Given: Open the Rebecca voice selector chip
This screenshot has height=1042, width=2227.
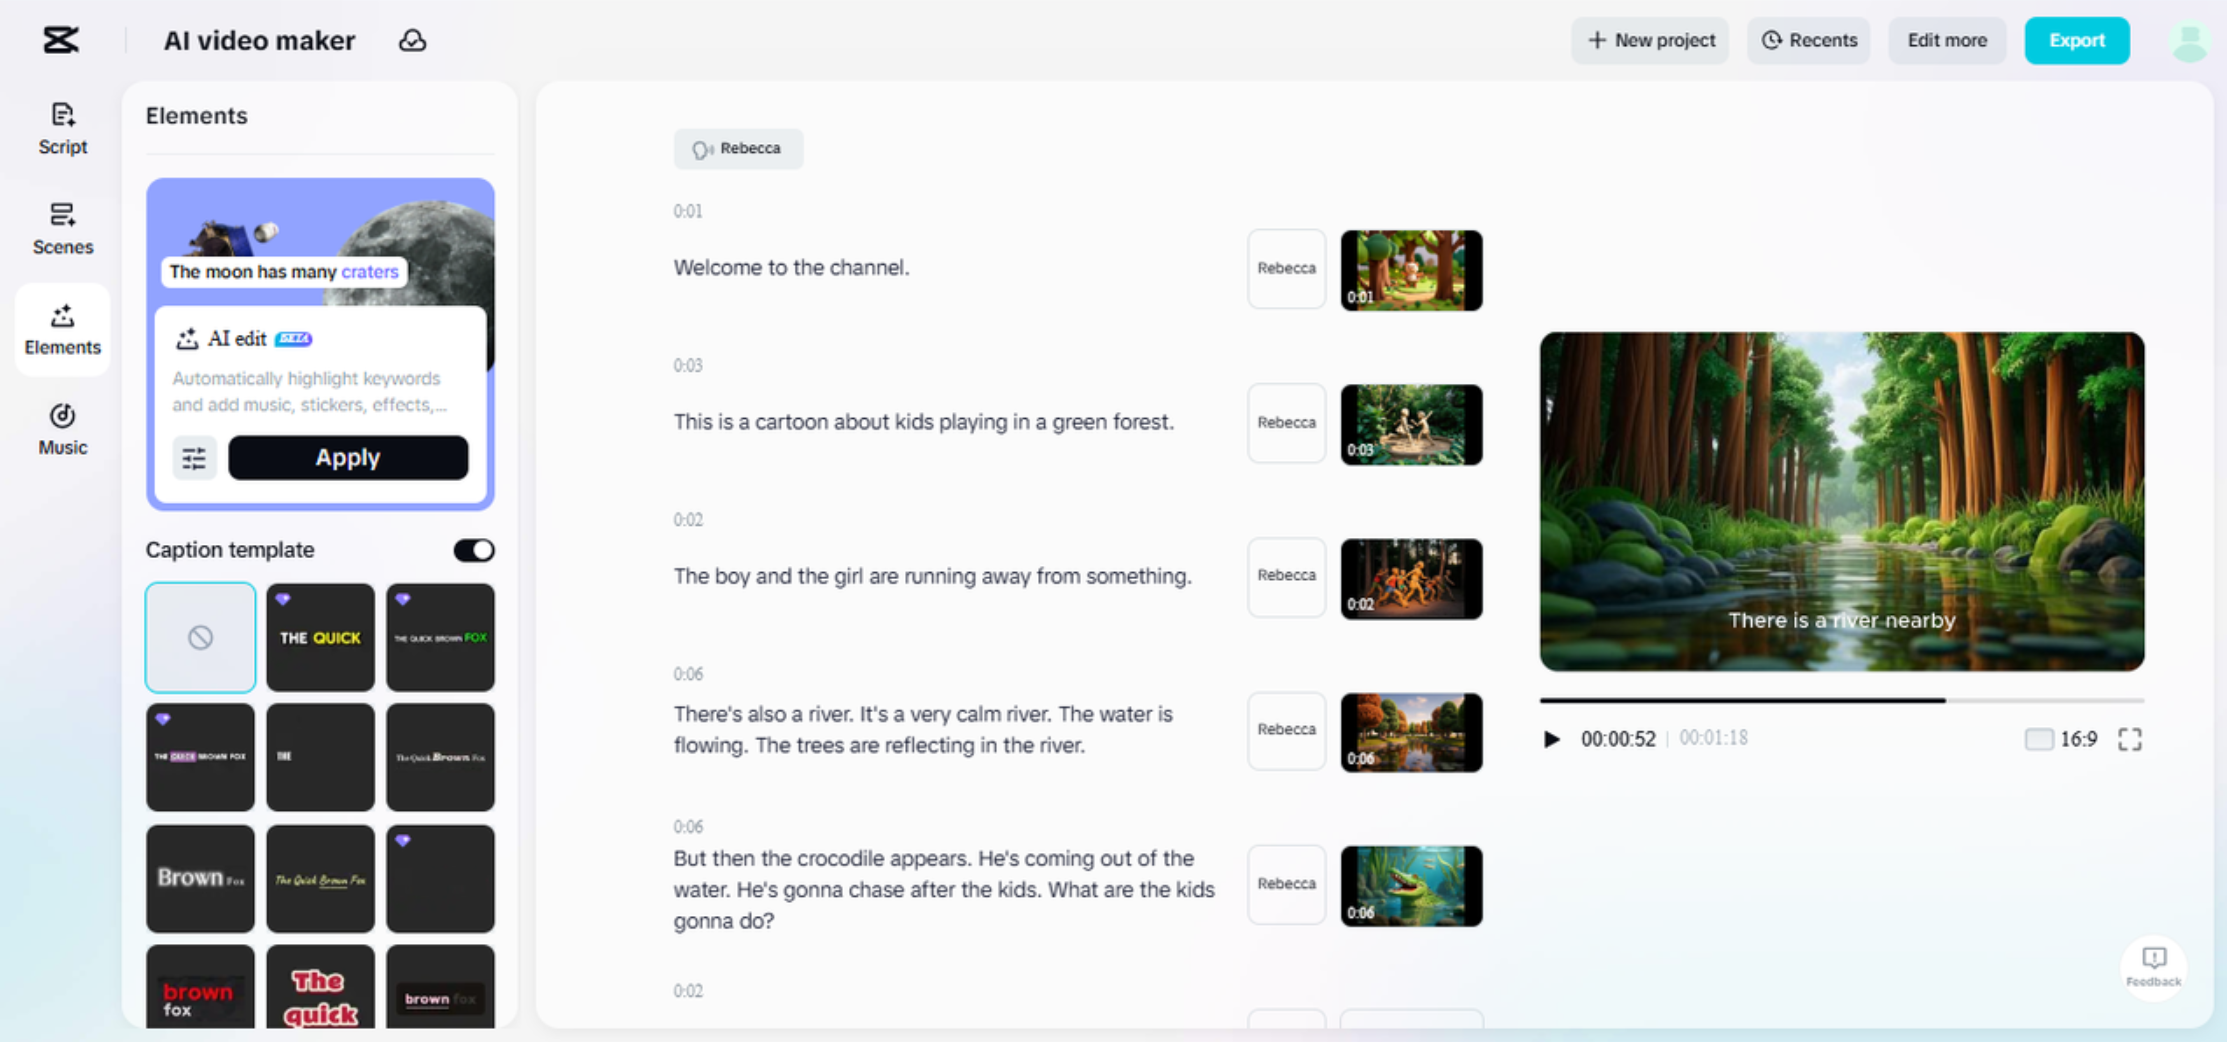Looking at the screenshot, I should [x=738, y=148].
